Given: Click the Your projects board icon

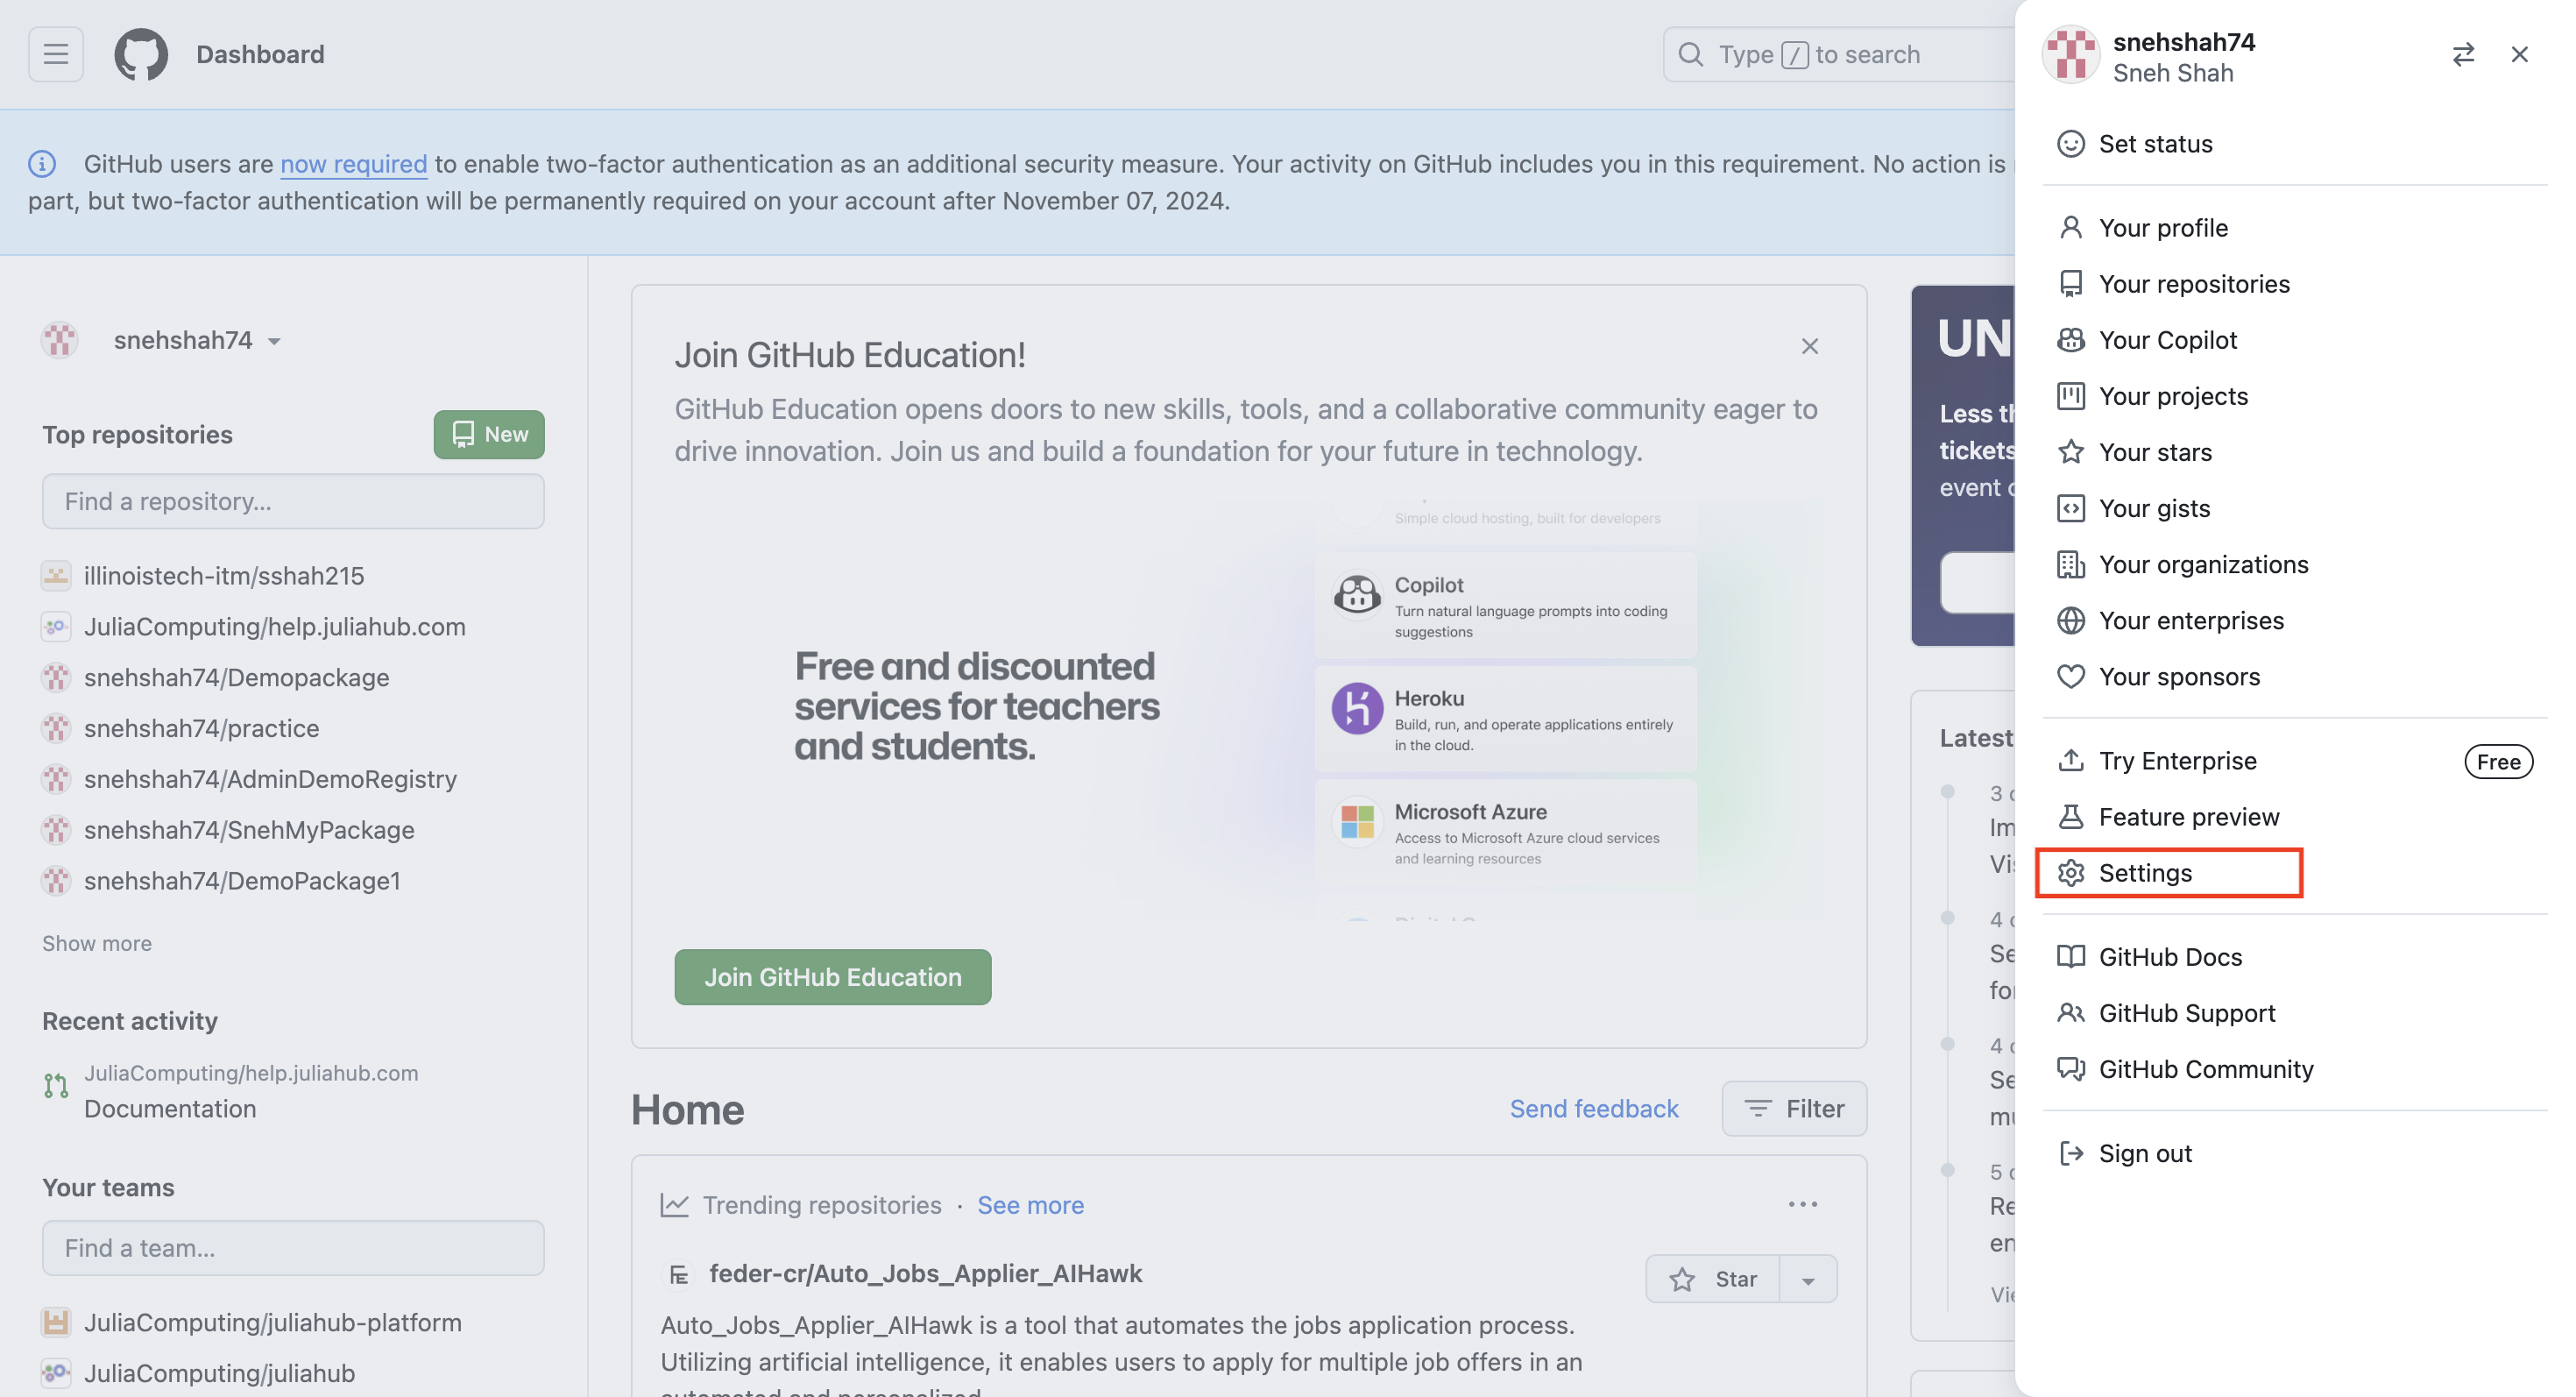Looking at the screenshot, I should point(2071,395).
